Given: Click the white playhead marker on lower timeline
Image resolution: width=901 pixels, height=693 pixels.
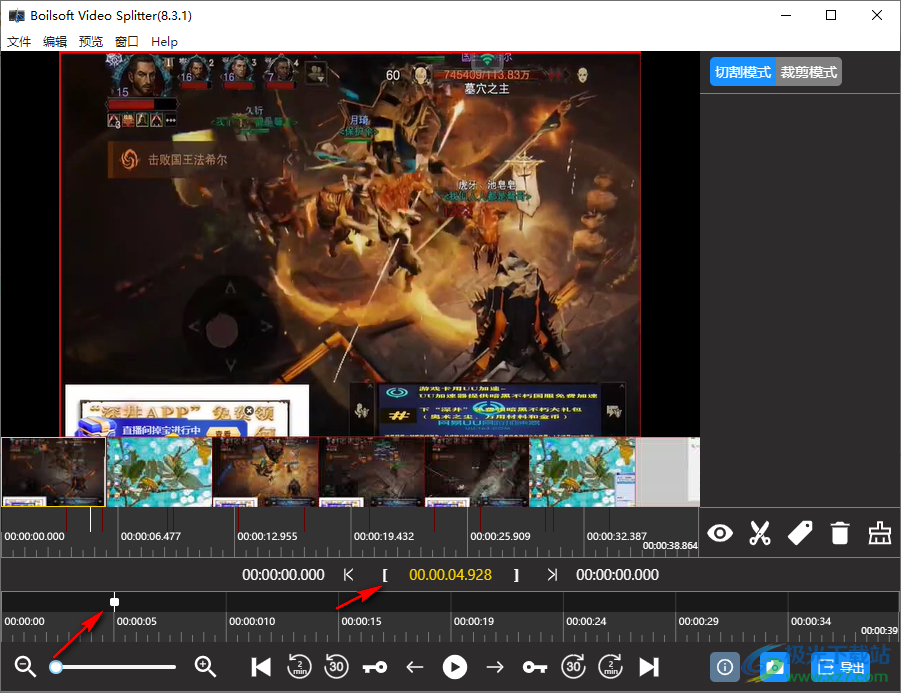Looking at the screenshot, I should [114, 602].
